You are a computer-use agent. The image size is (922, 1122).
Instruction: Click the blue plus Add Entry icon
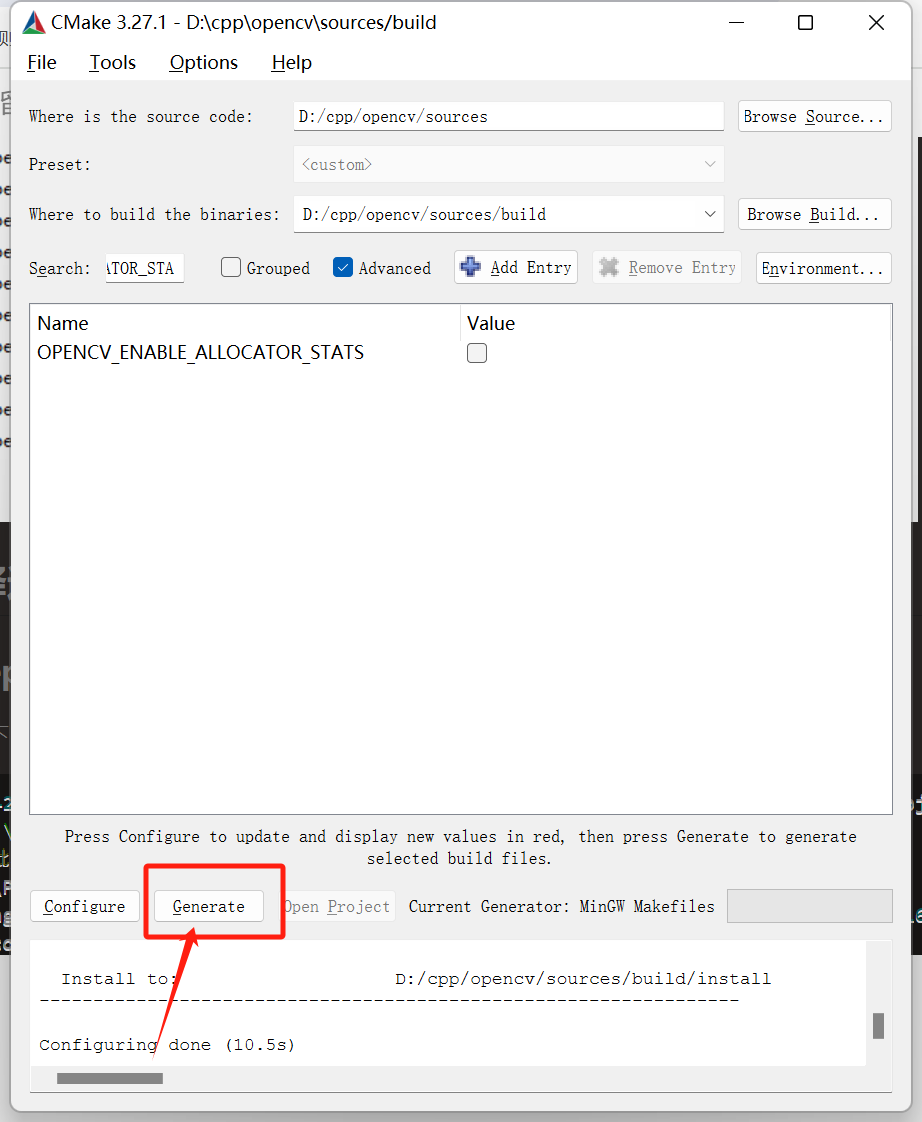pyautogui.click(x=470, y=267)
